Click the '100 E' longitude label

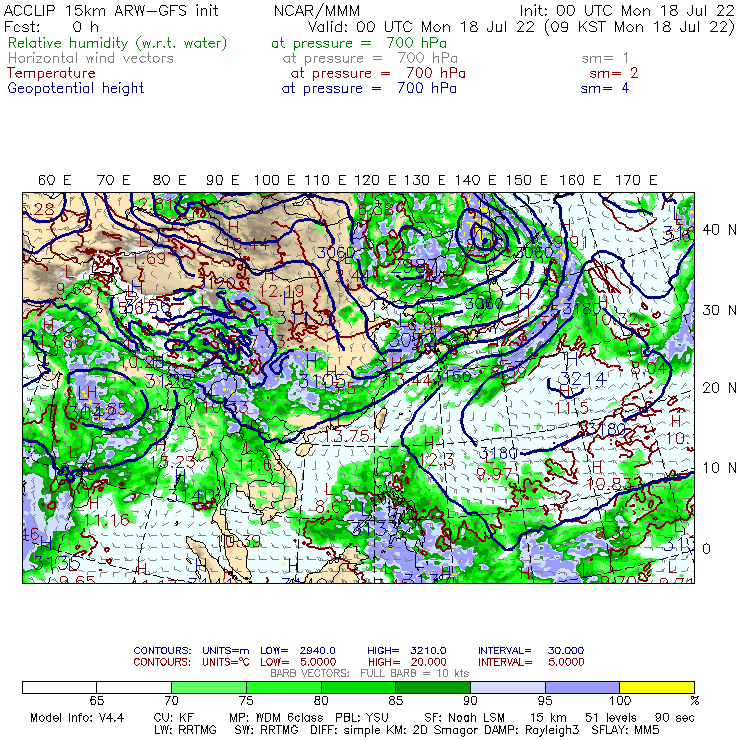pos(275,180)
